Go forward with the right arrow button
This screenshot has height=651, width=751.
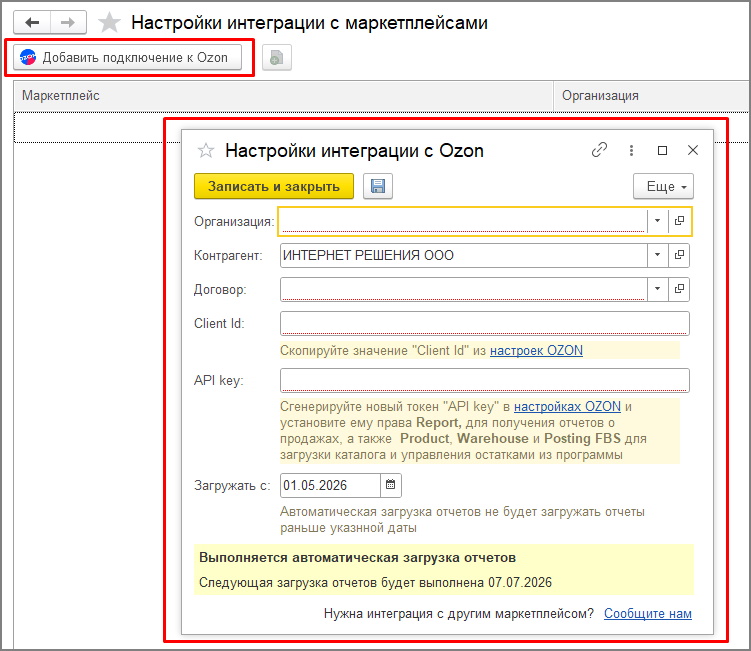[x=68, y=22]
